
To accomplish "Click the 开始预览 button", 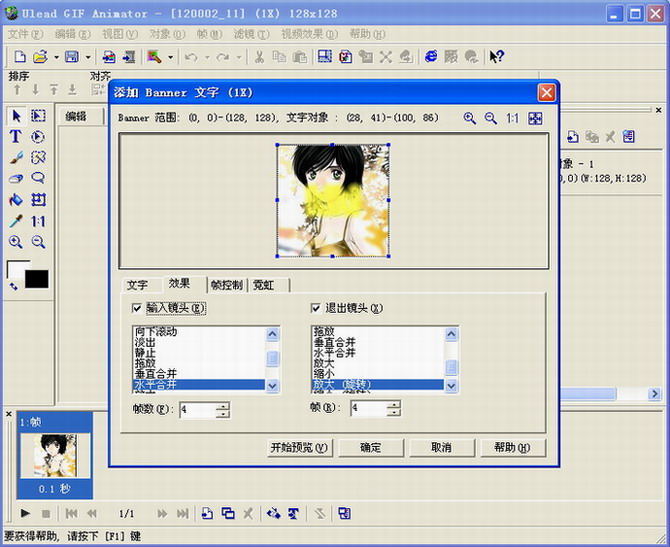I will (299, 448).
